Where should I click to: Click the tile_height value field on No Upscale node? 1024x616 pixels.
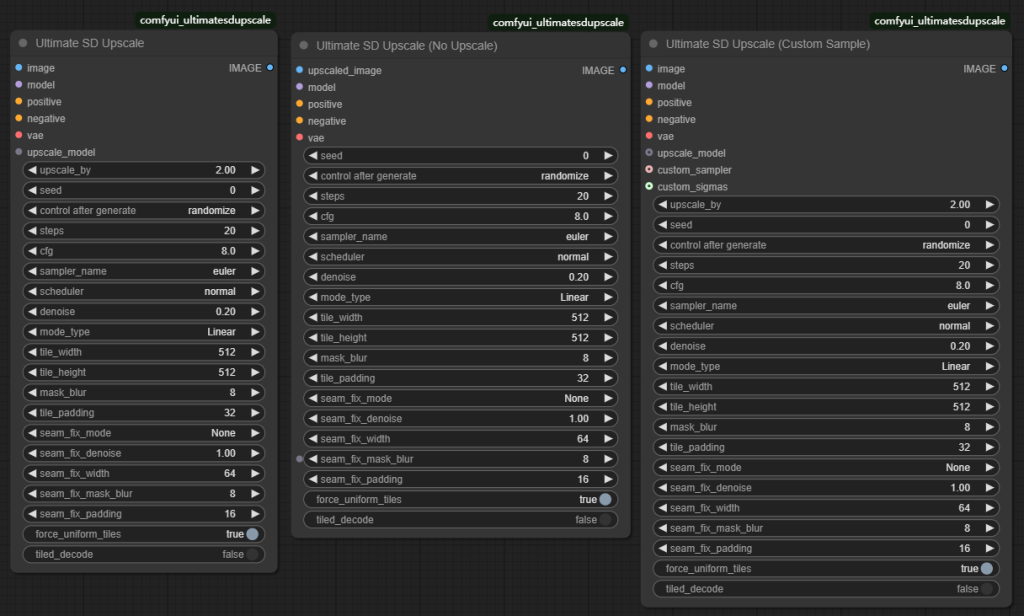tap(460, 338)
